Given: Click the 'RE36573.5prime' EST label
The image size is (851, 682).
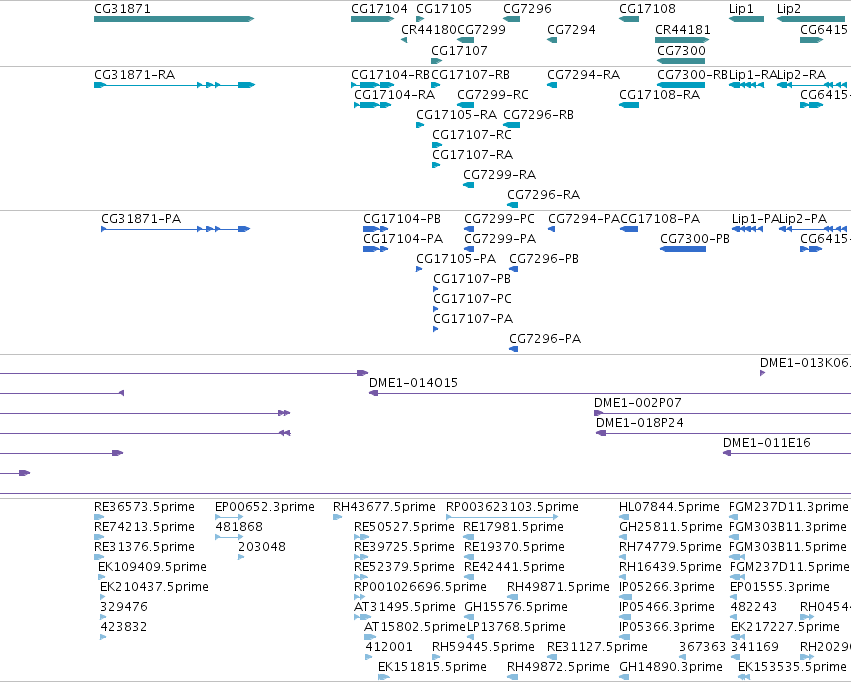Looking at the screenshot, I should pyautogui.click(x=144, y=507).
